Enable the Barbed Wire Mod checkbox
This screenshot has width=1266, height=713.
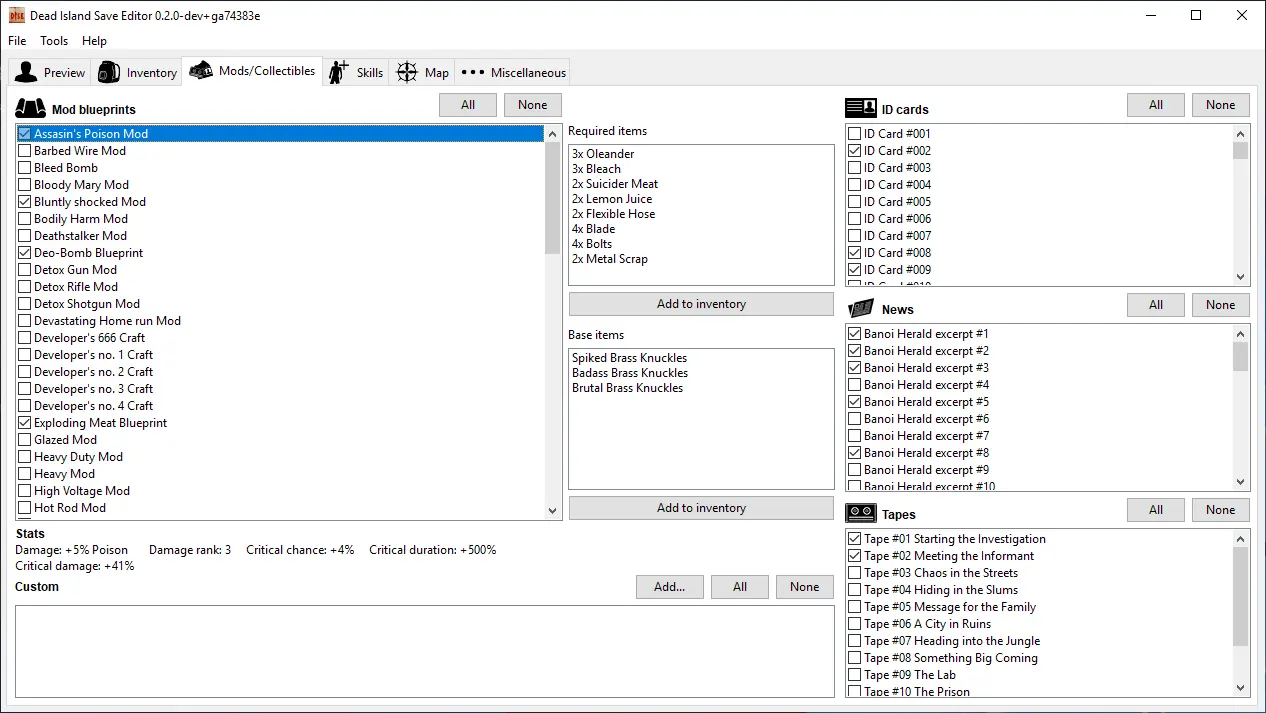point(25,151)
